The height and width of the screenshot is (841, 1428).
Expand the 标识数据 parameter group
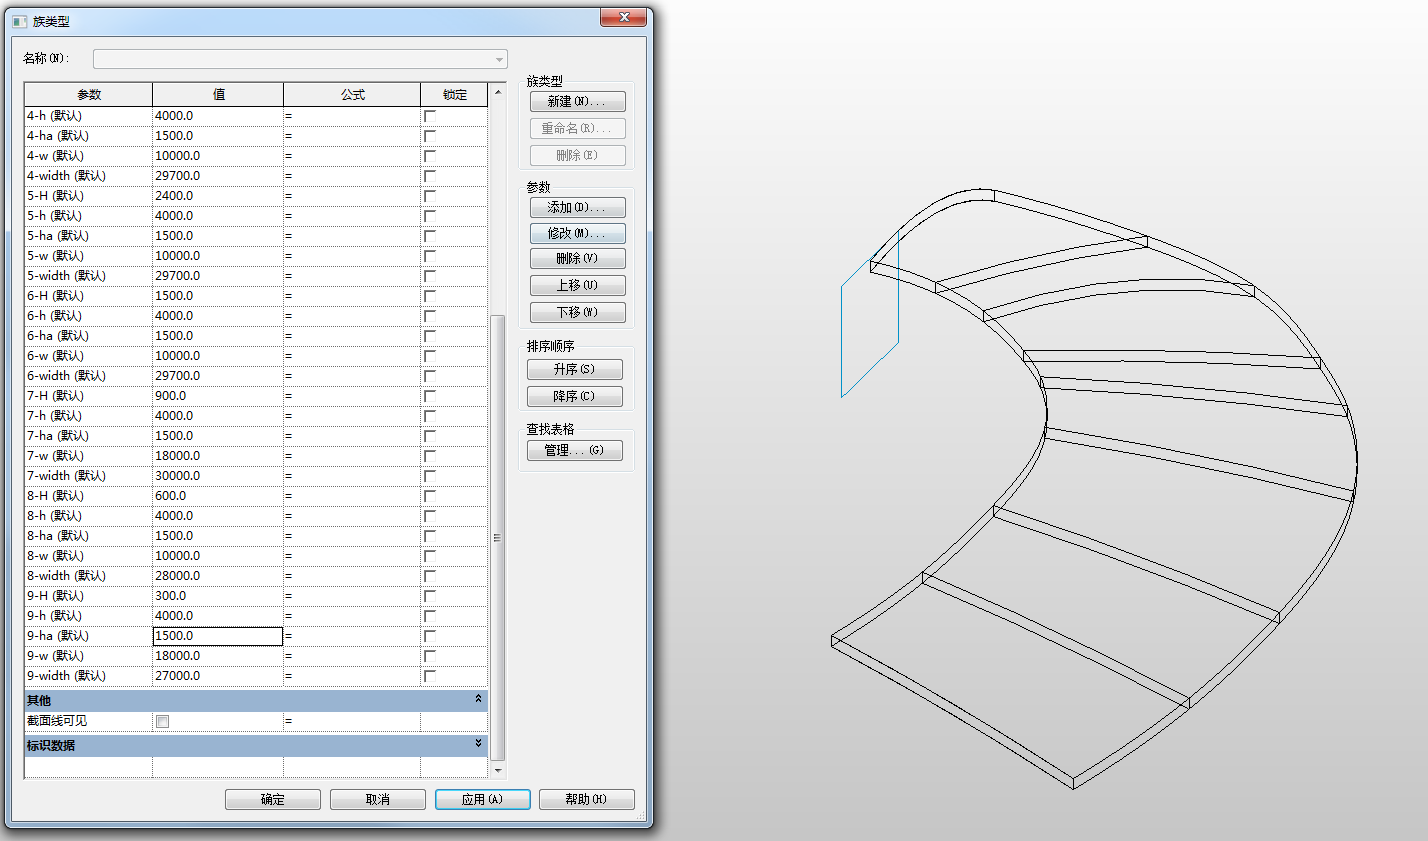(478, 744)
